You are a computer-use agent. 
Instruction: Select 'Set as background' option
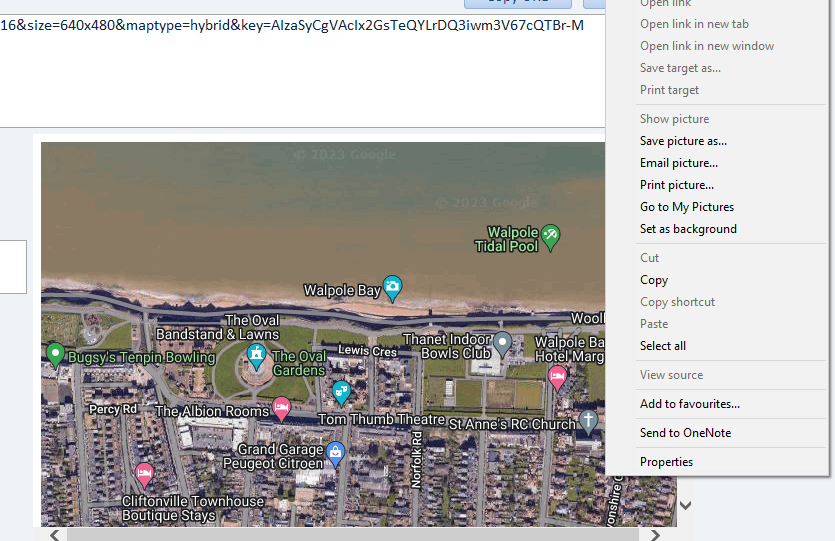coord(688,229)
